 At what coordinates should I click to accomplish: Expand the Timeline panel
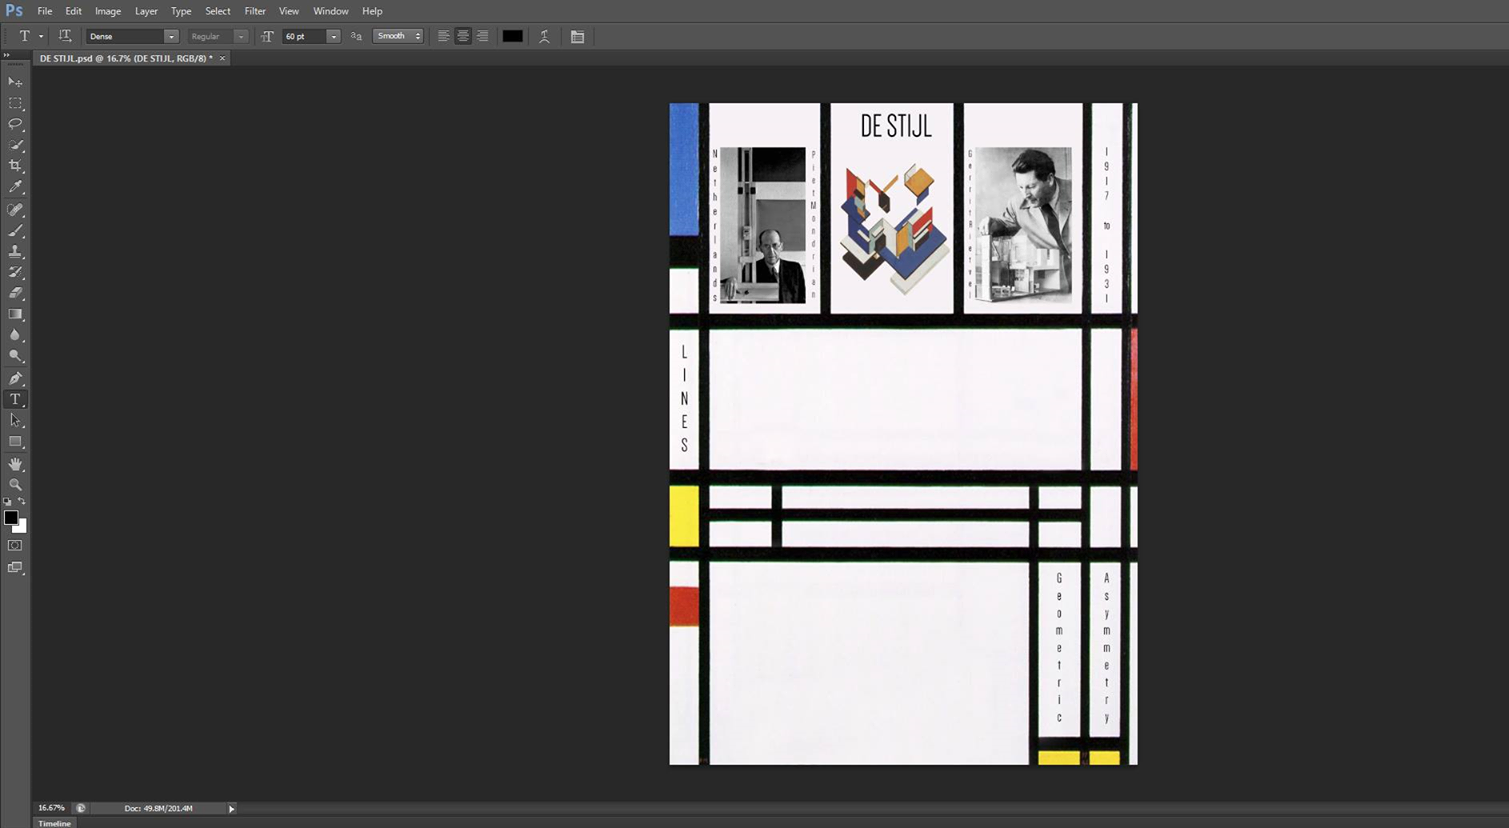point(53,823)
